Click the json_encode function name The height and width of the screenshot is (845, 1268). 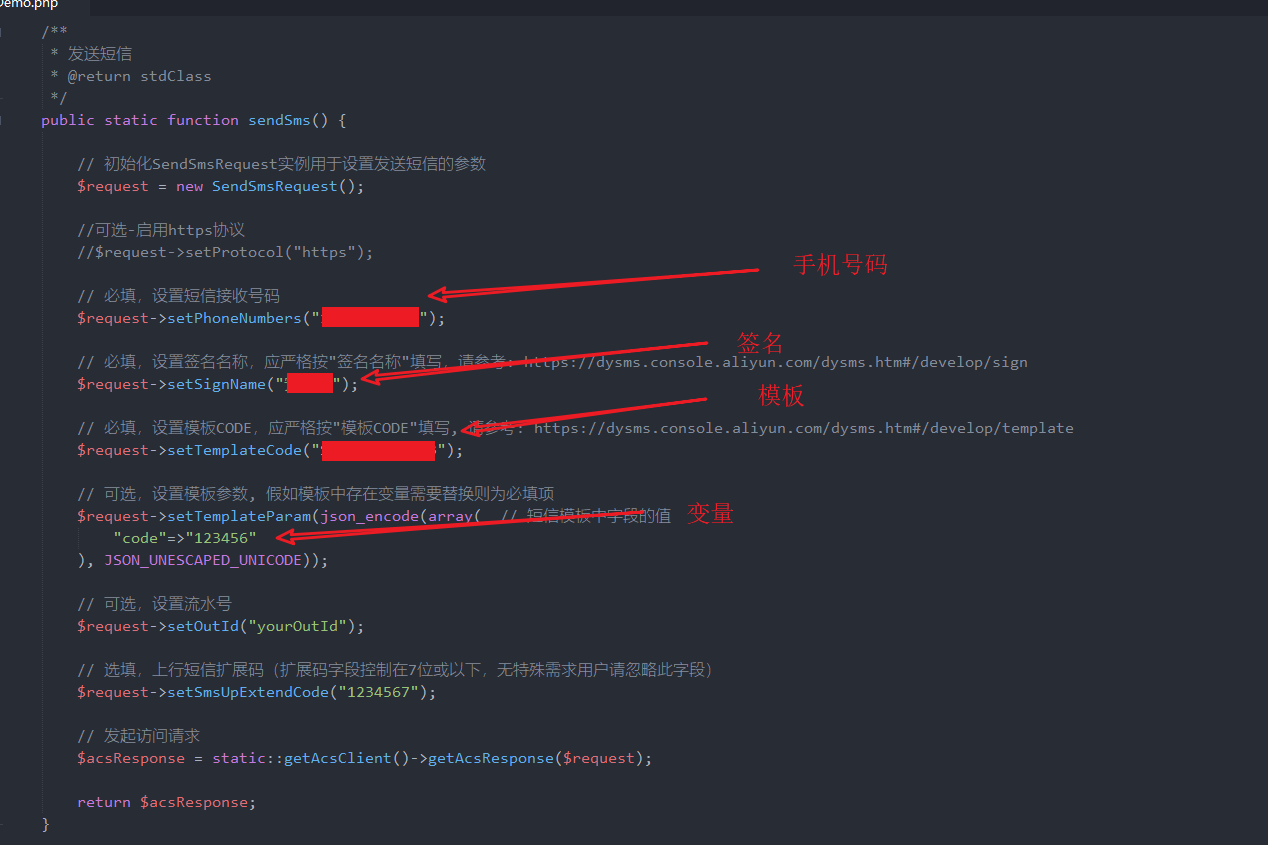[369, 516]
